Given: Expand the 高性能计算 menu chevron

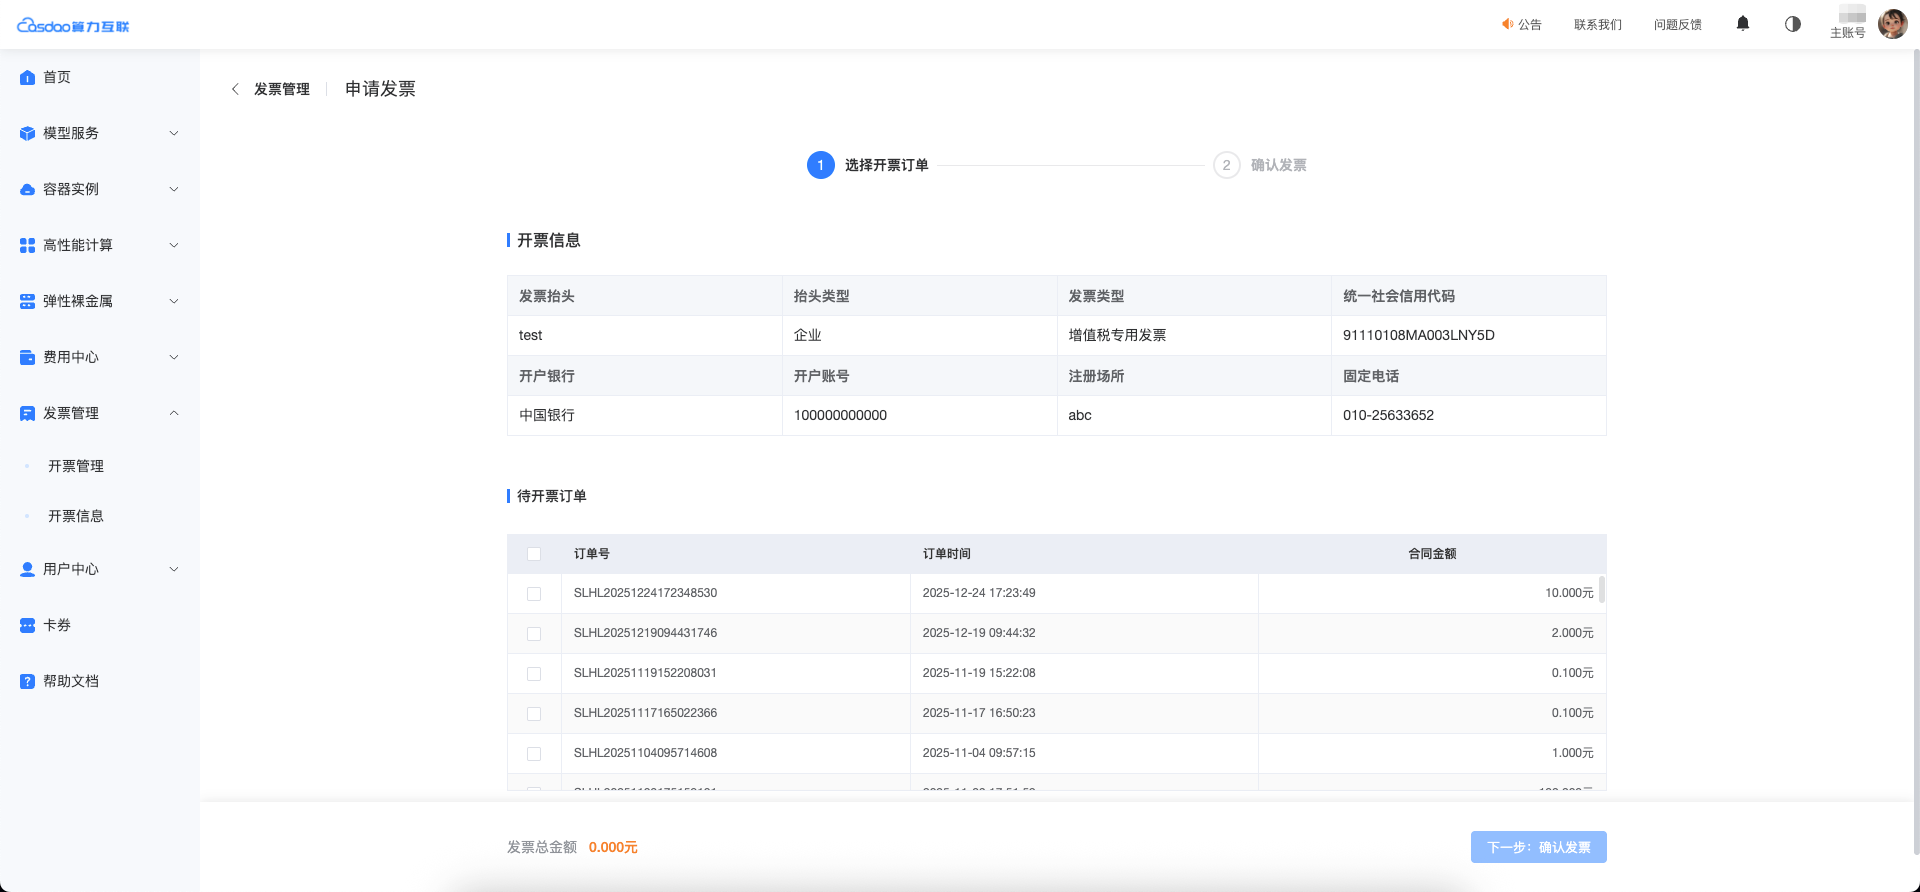Looking at the screenshot, I should (x=174, y=245).
